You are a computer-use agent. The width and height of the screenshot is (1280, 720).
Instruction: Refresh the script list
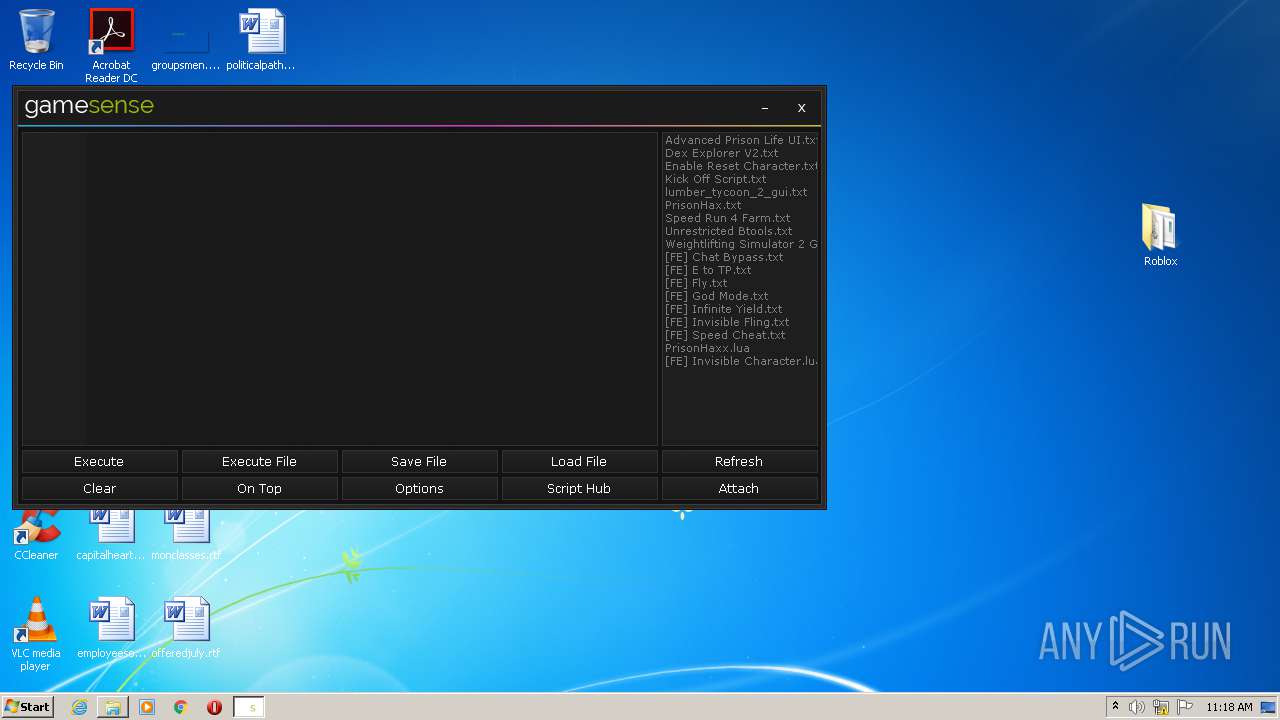739,461
